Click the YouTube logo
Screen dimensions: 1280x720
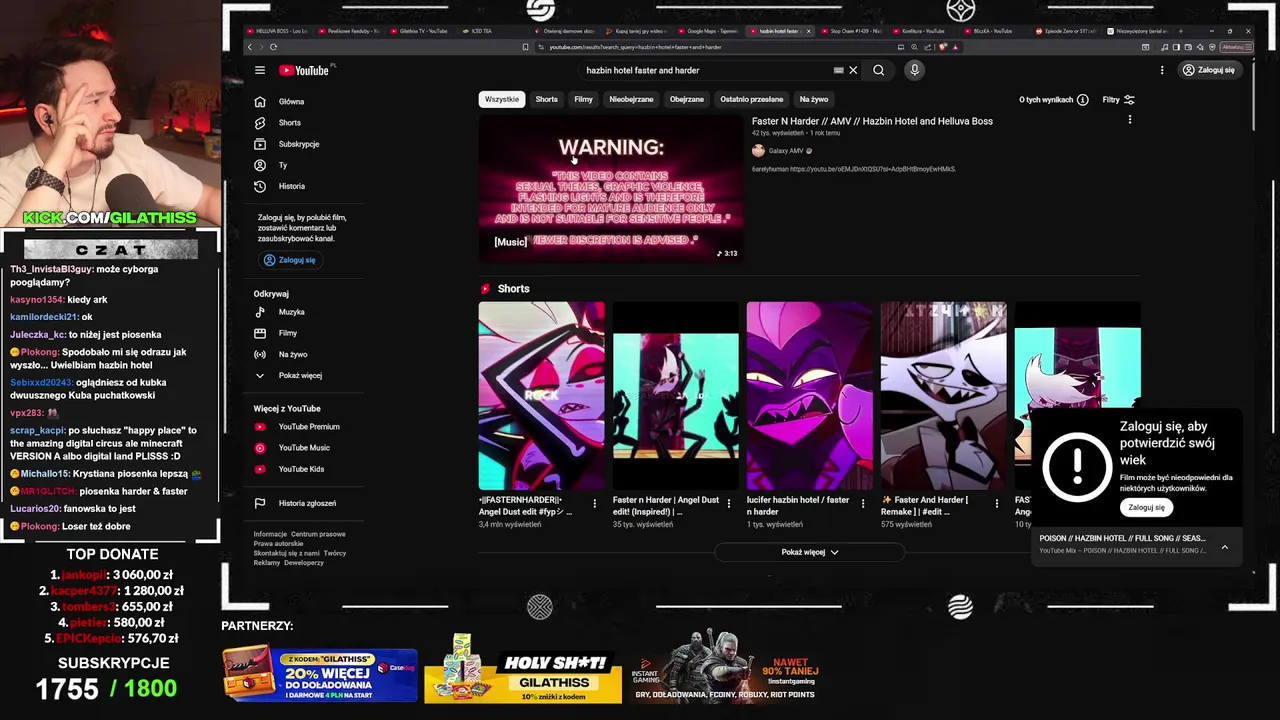click(306, 70)
